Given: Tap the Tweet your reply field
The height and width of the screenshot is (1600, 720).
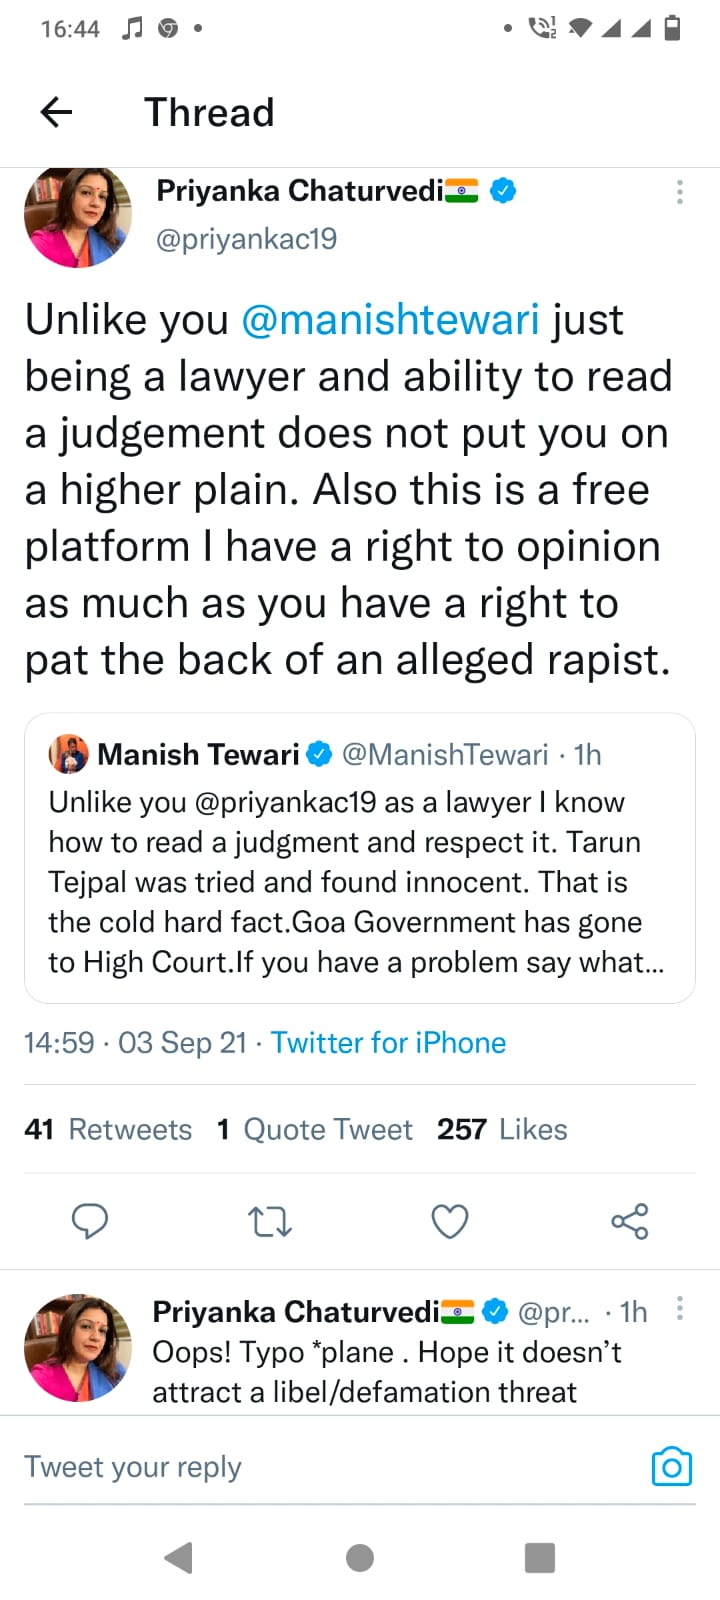Looking at the screenshot, I should (x=300, y=1467).
